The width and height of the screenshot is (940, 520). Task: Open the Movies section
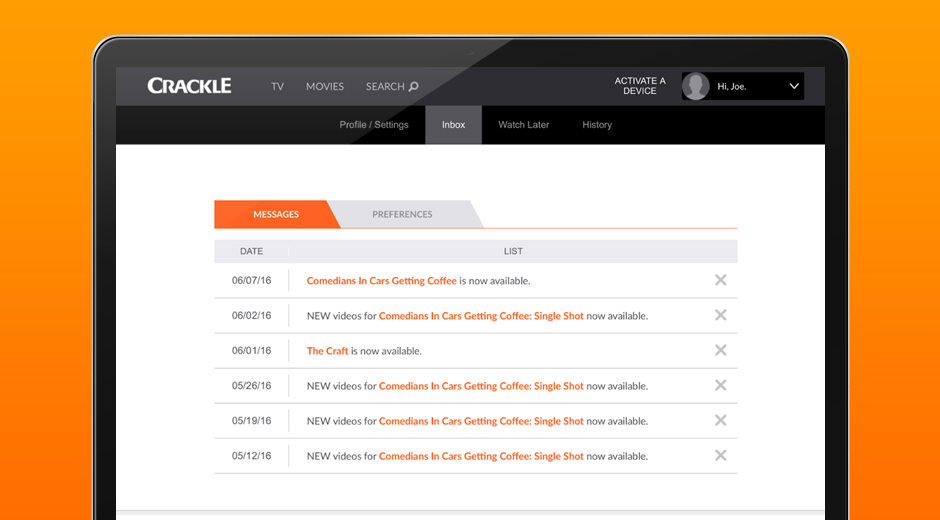point(325,86)
